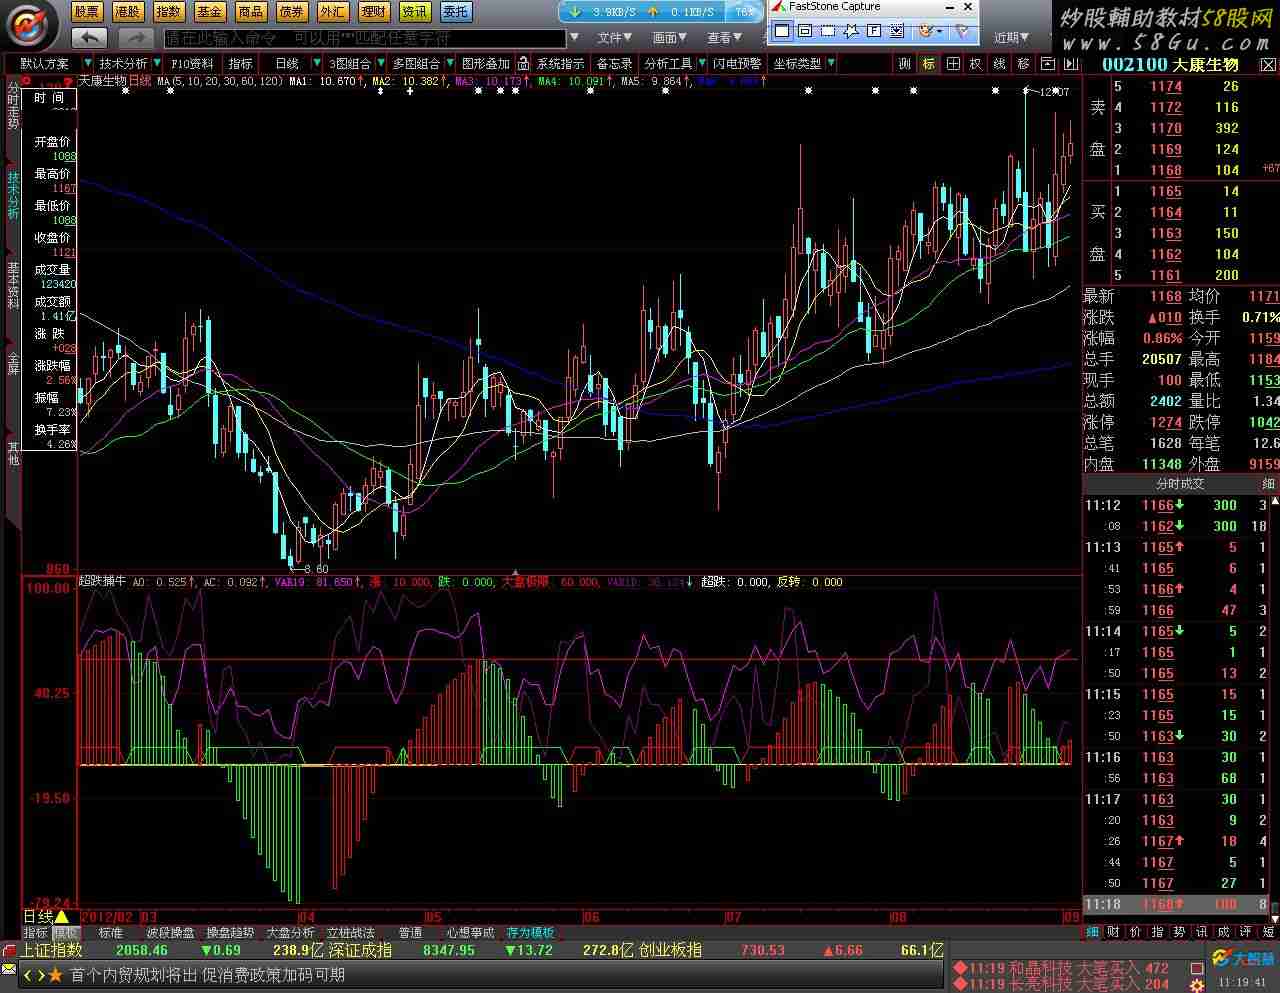Open the 查看 view menu

724,38
